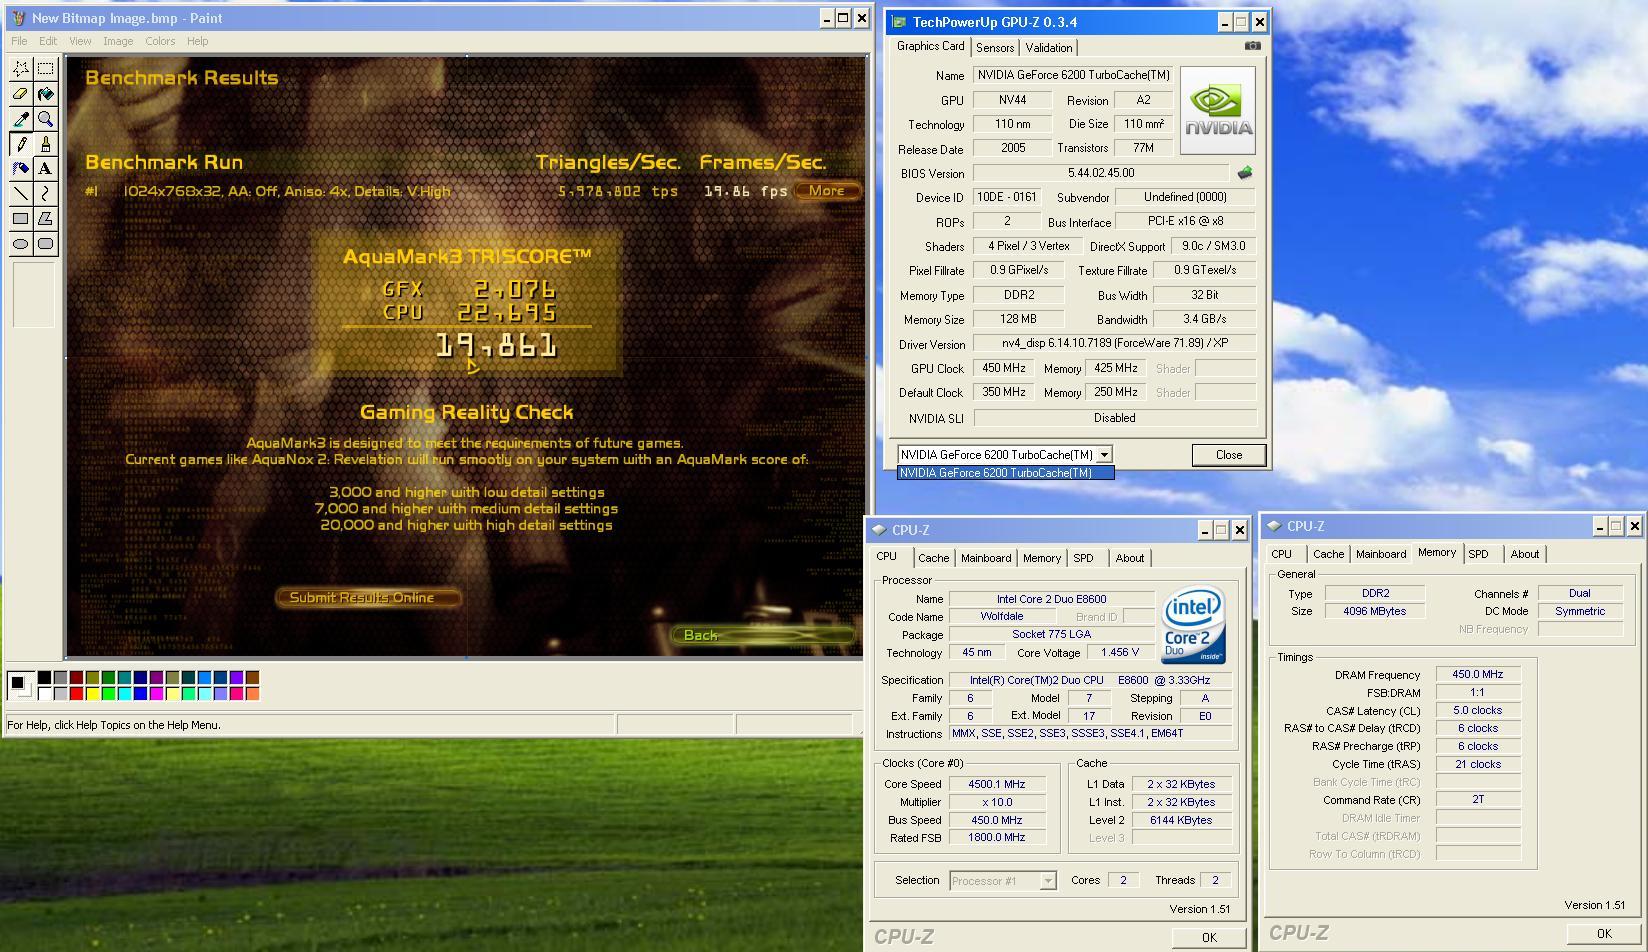Click the memory Size value 4096 MBytes
Screen dimensions: 1648x952
pyautogui.click(x=1375, y=611)
